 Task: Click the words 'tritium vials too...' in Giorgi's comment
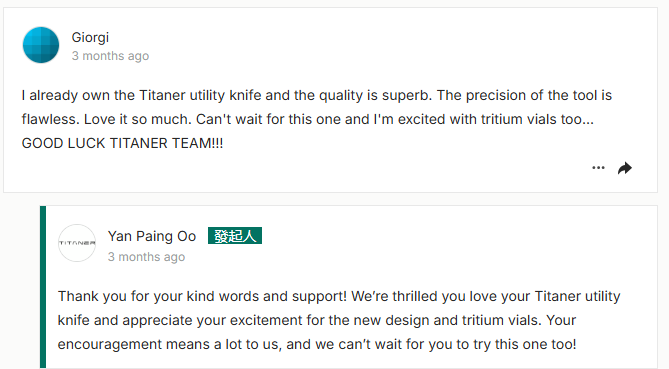click(x=537, y=119)
